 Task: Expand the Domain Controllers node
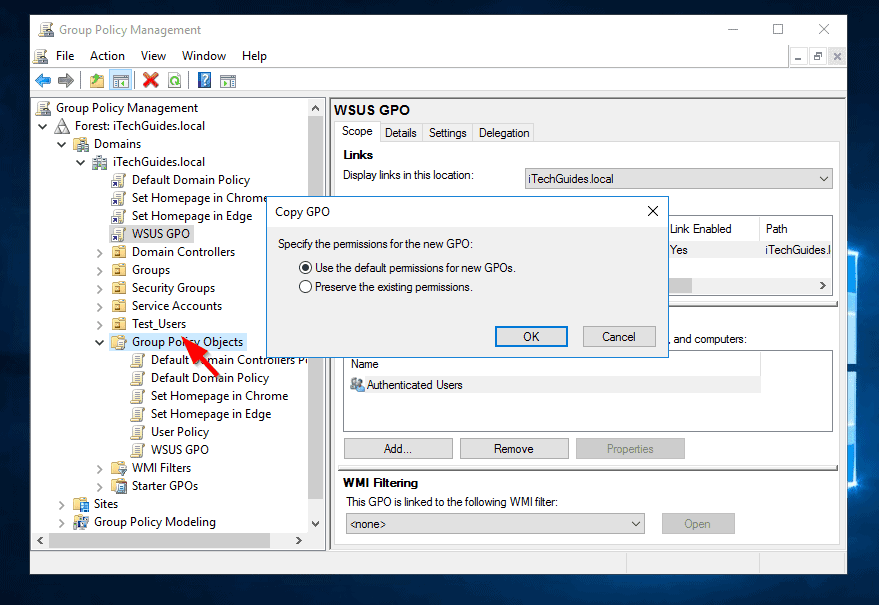[x=100, y=252]
